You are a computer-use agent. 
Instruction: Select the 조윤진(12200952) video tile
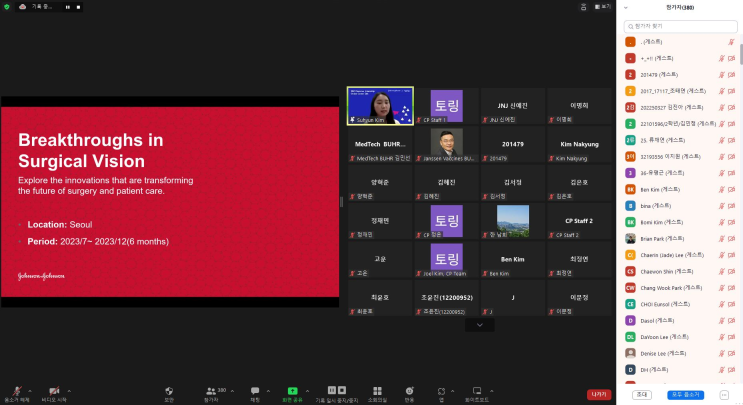coord(446,298)
